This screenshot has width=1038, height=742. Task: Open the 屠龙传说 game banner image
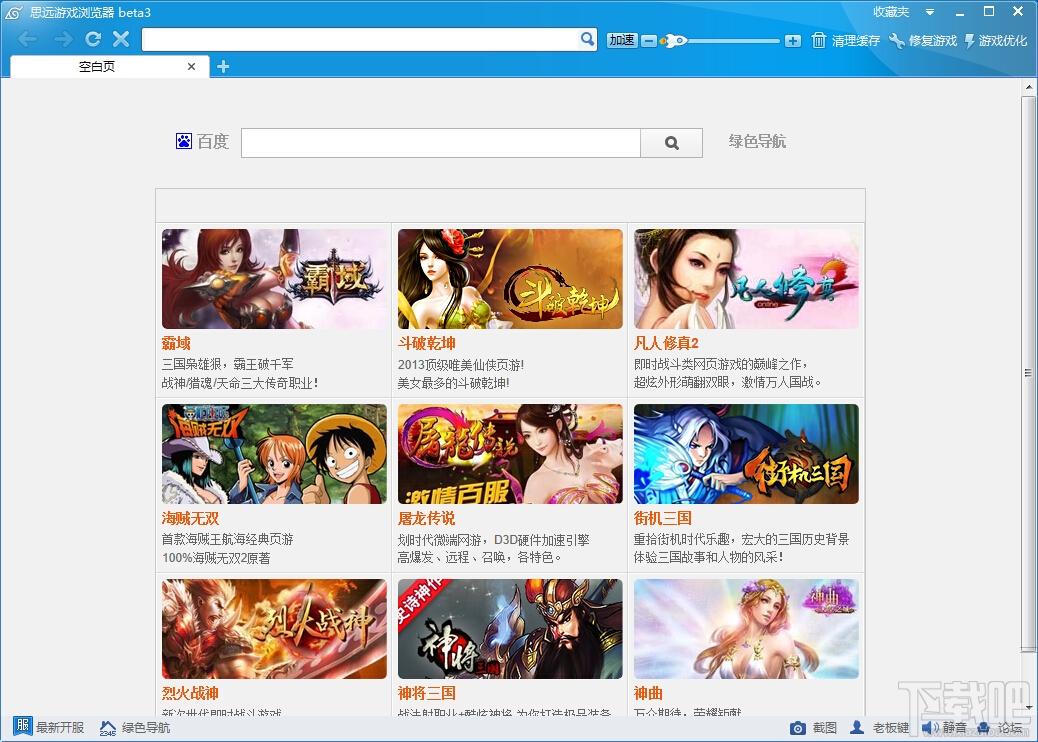click(x=510, y=454)
